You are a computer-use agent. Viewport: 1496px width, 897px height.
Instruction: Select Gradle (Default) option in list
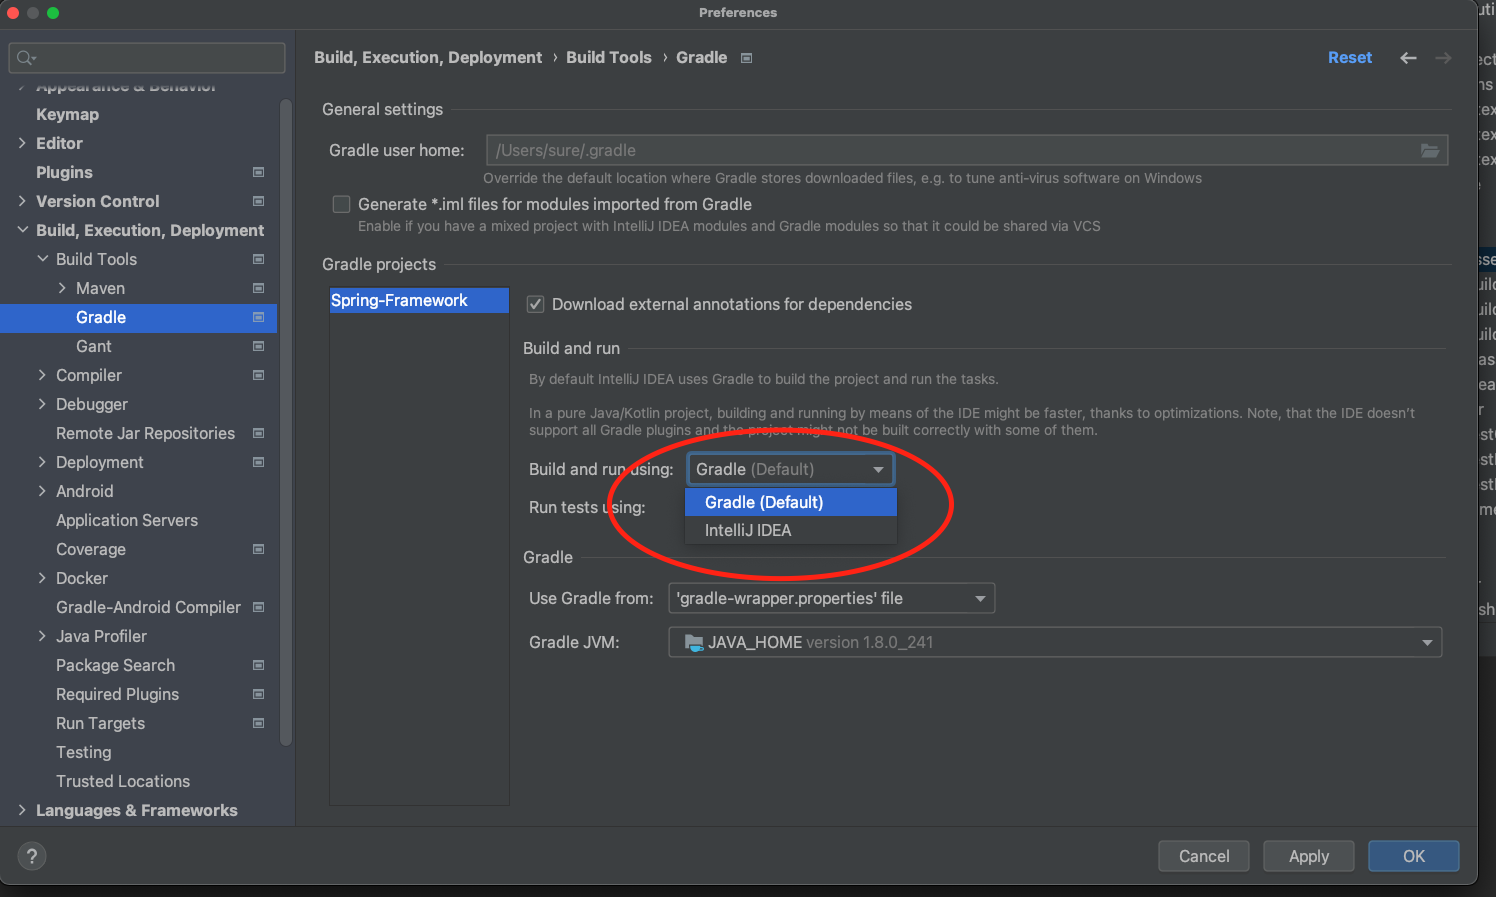click(764, 502)
